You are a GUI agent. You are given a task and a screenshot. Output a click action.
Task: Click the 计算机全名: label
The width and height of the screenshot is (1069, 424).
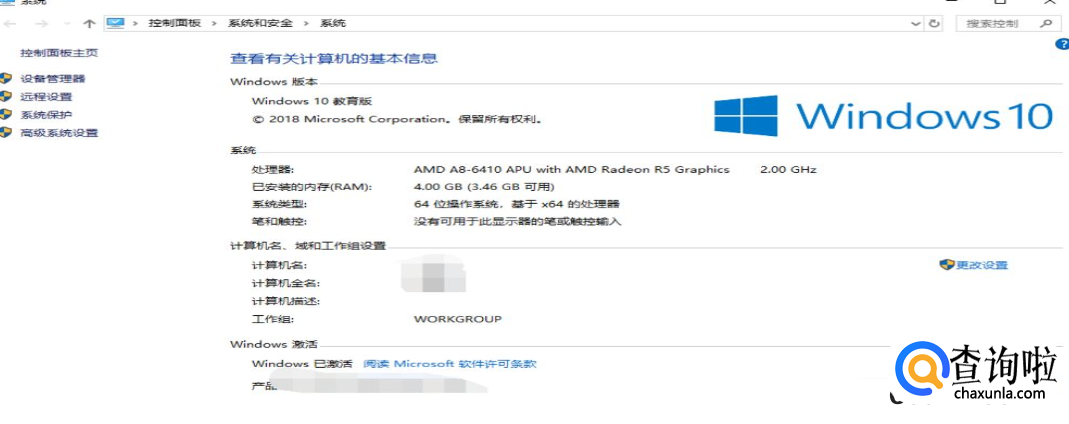click(286, 283)
